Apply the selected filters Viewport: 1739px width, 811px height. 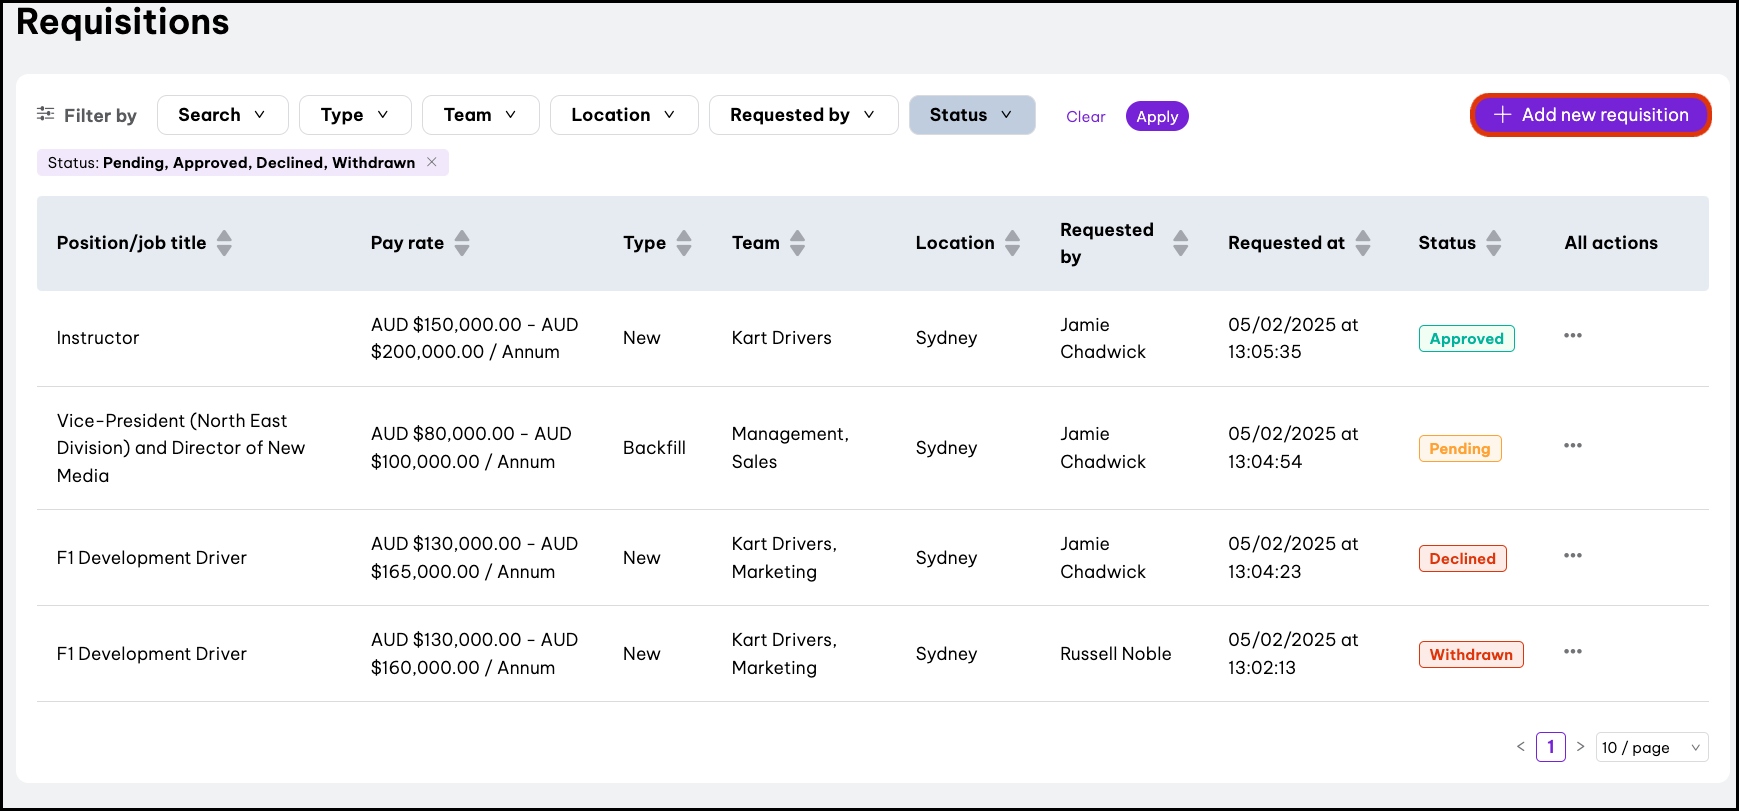coord(1157,117)
